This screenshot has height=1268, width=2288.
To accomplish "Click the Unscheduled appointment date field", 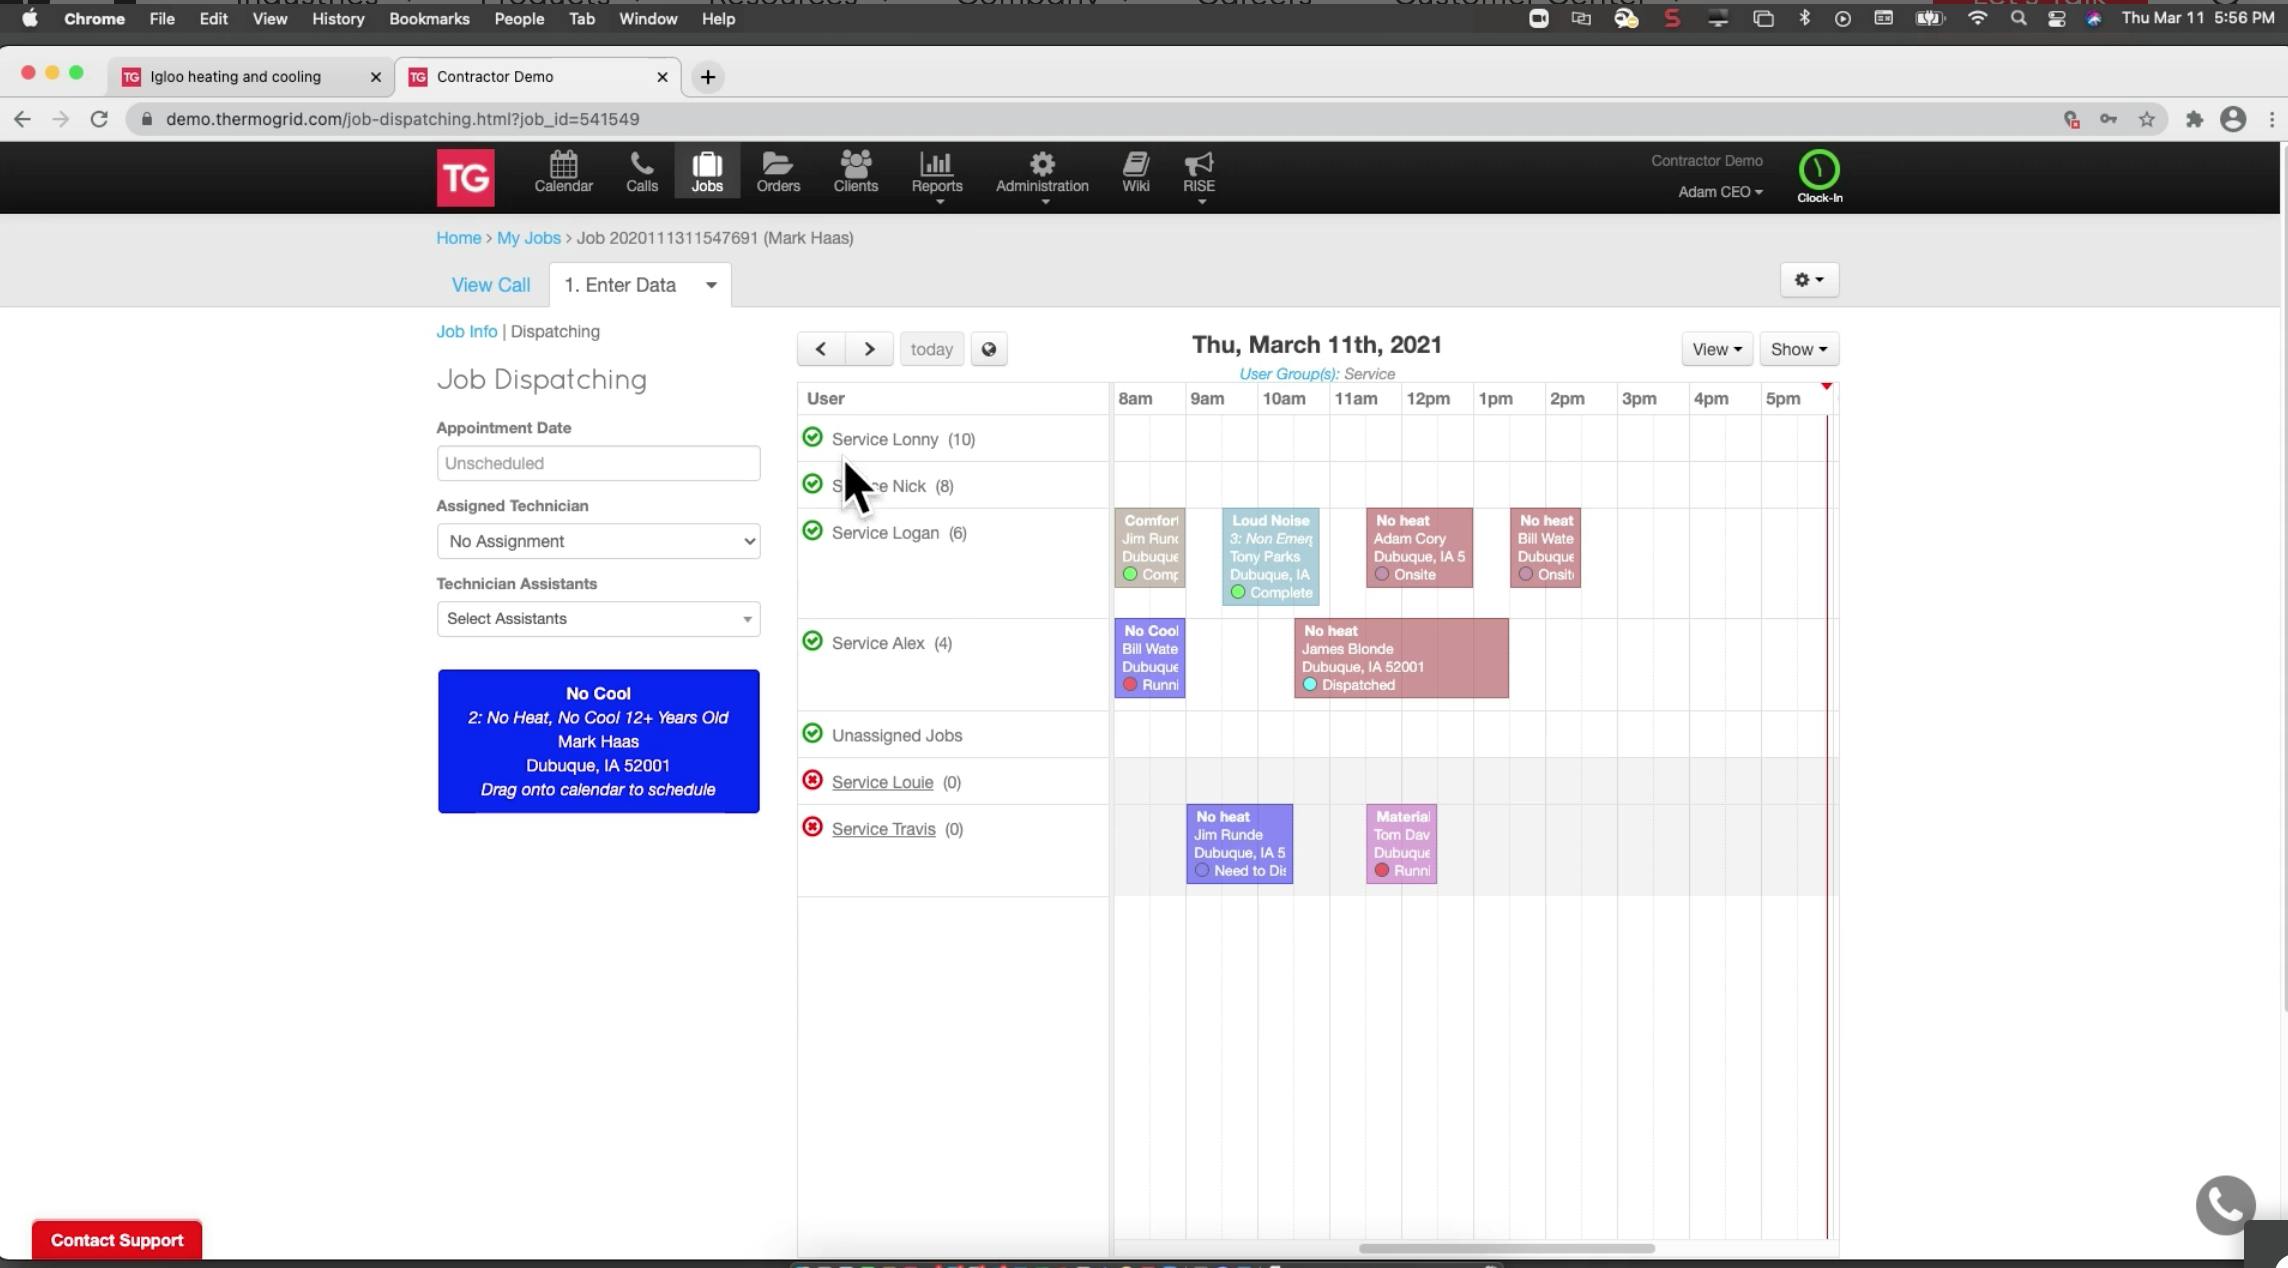I will (597, 463).
